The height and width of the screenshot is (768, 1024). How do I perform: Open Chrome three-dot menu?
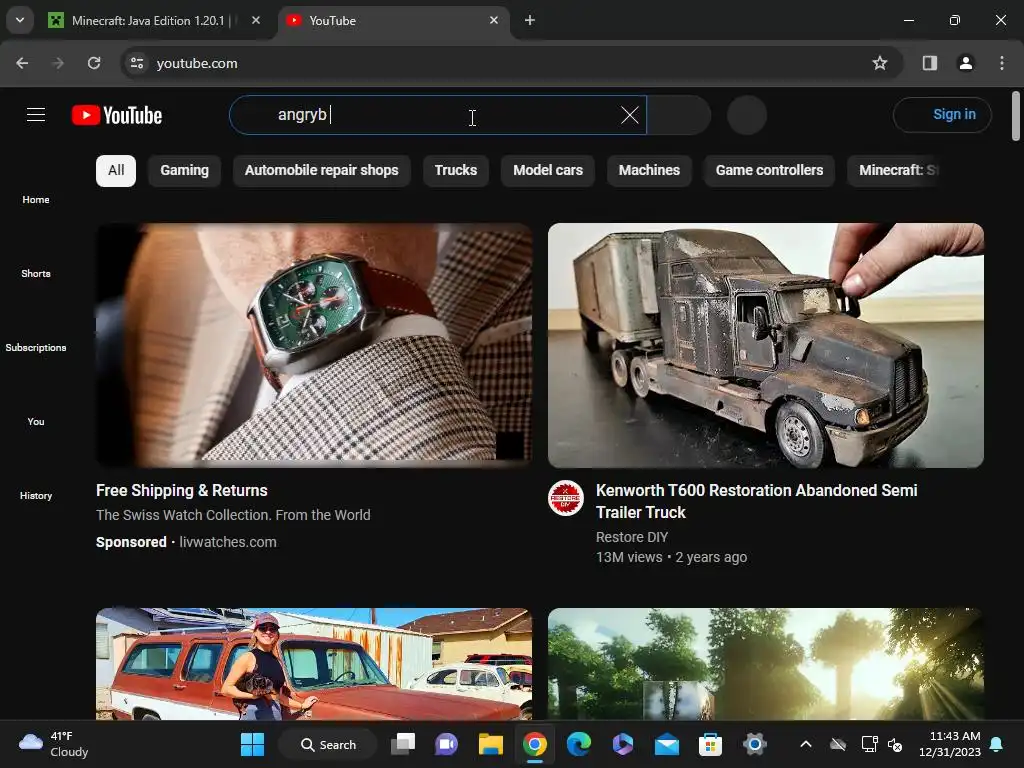pos(1002,63)
